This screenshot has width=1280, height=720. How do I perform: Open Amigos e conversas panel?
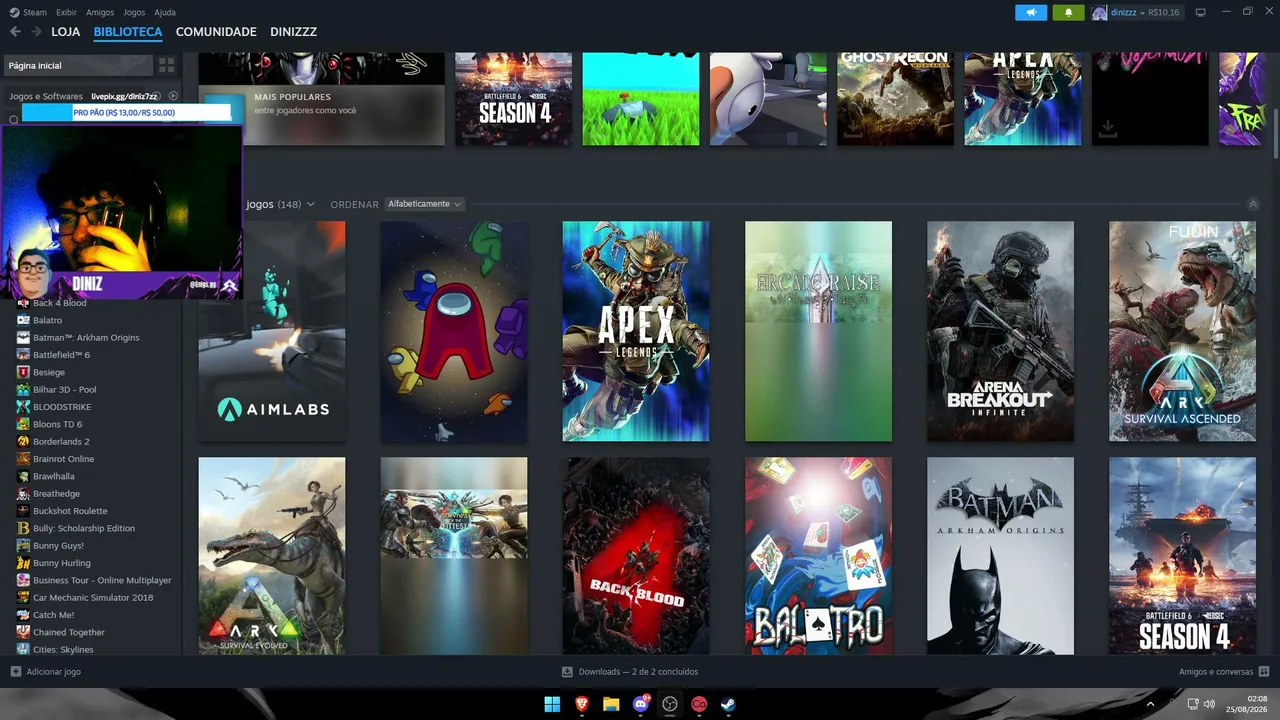(x=1224, y=672)
